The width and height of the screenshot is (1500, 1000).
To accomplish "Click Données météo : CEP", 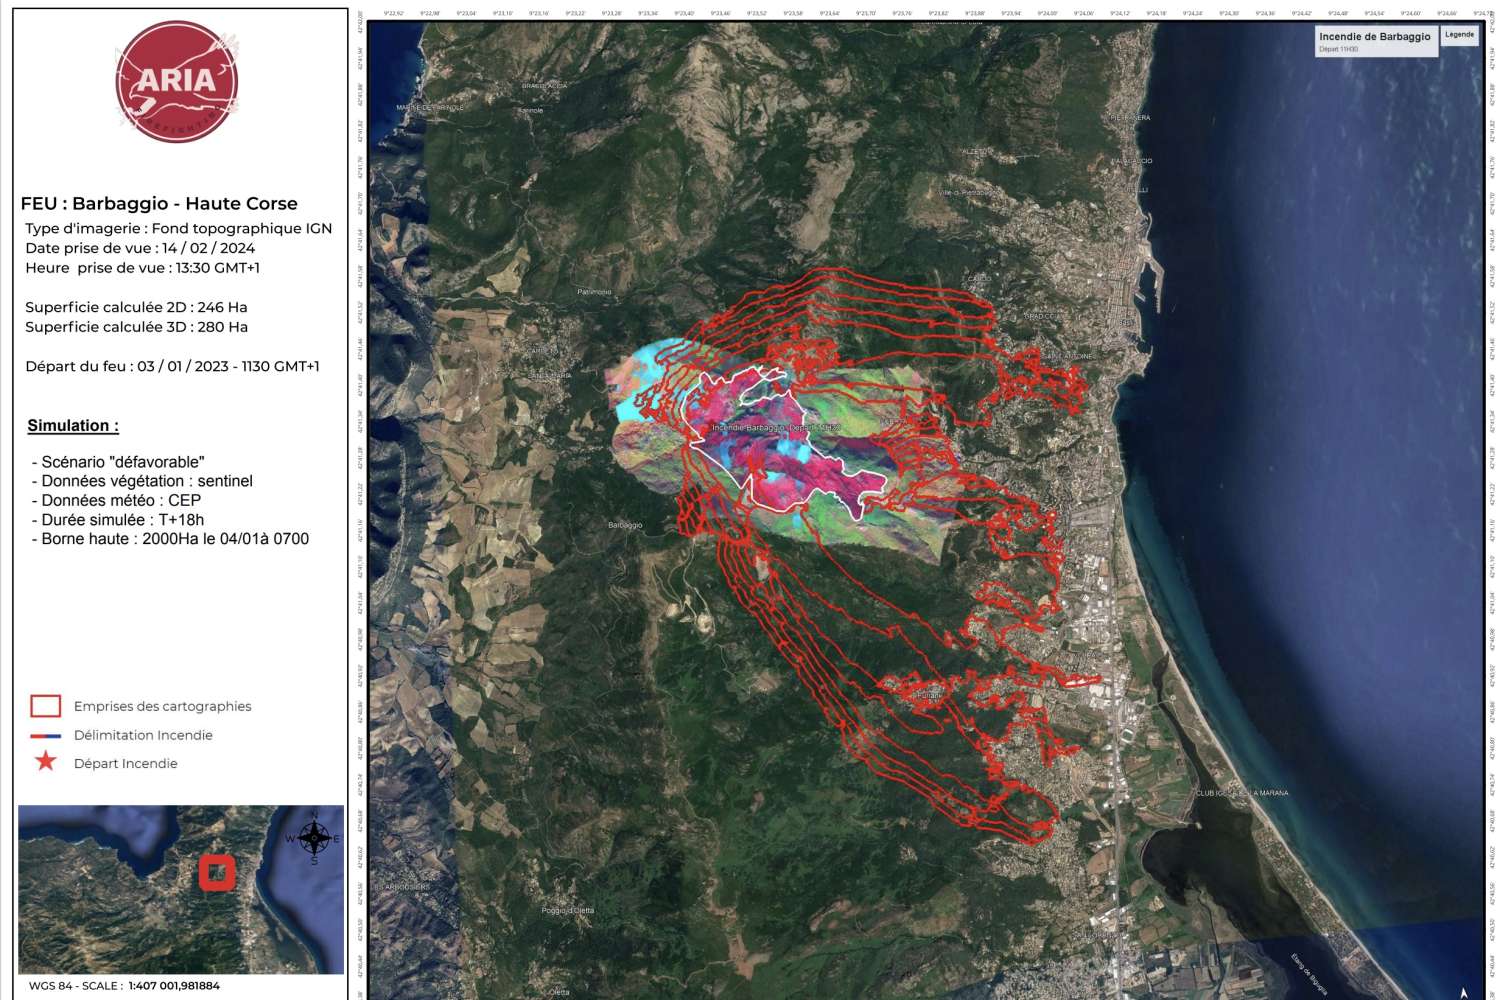I will [x=116, y=500].
